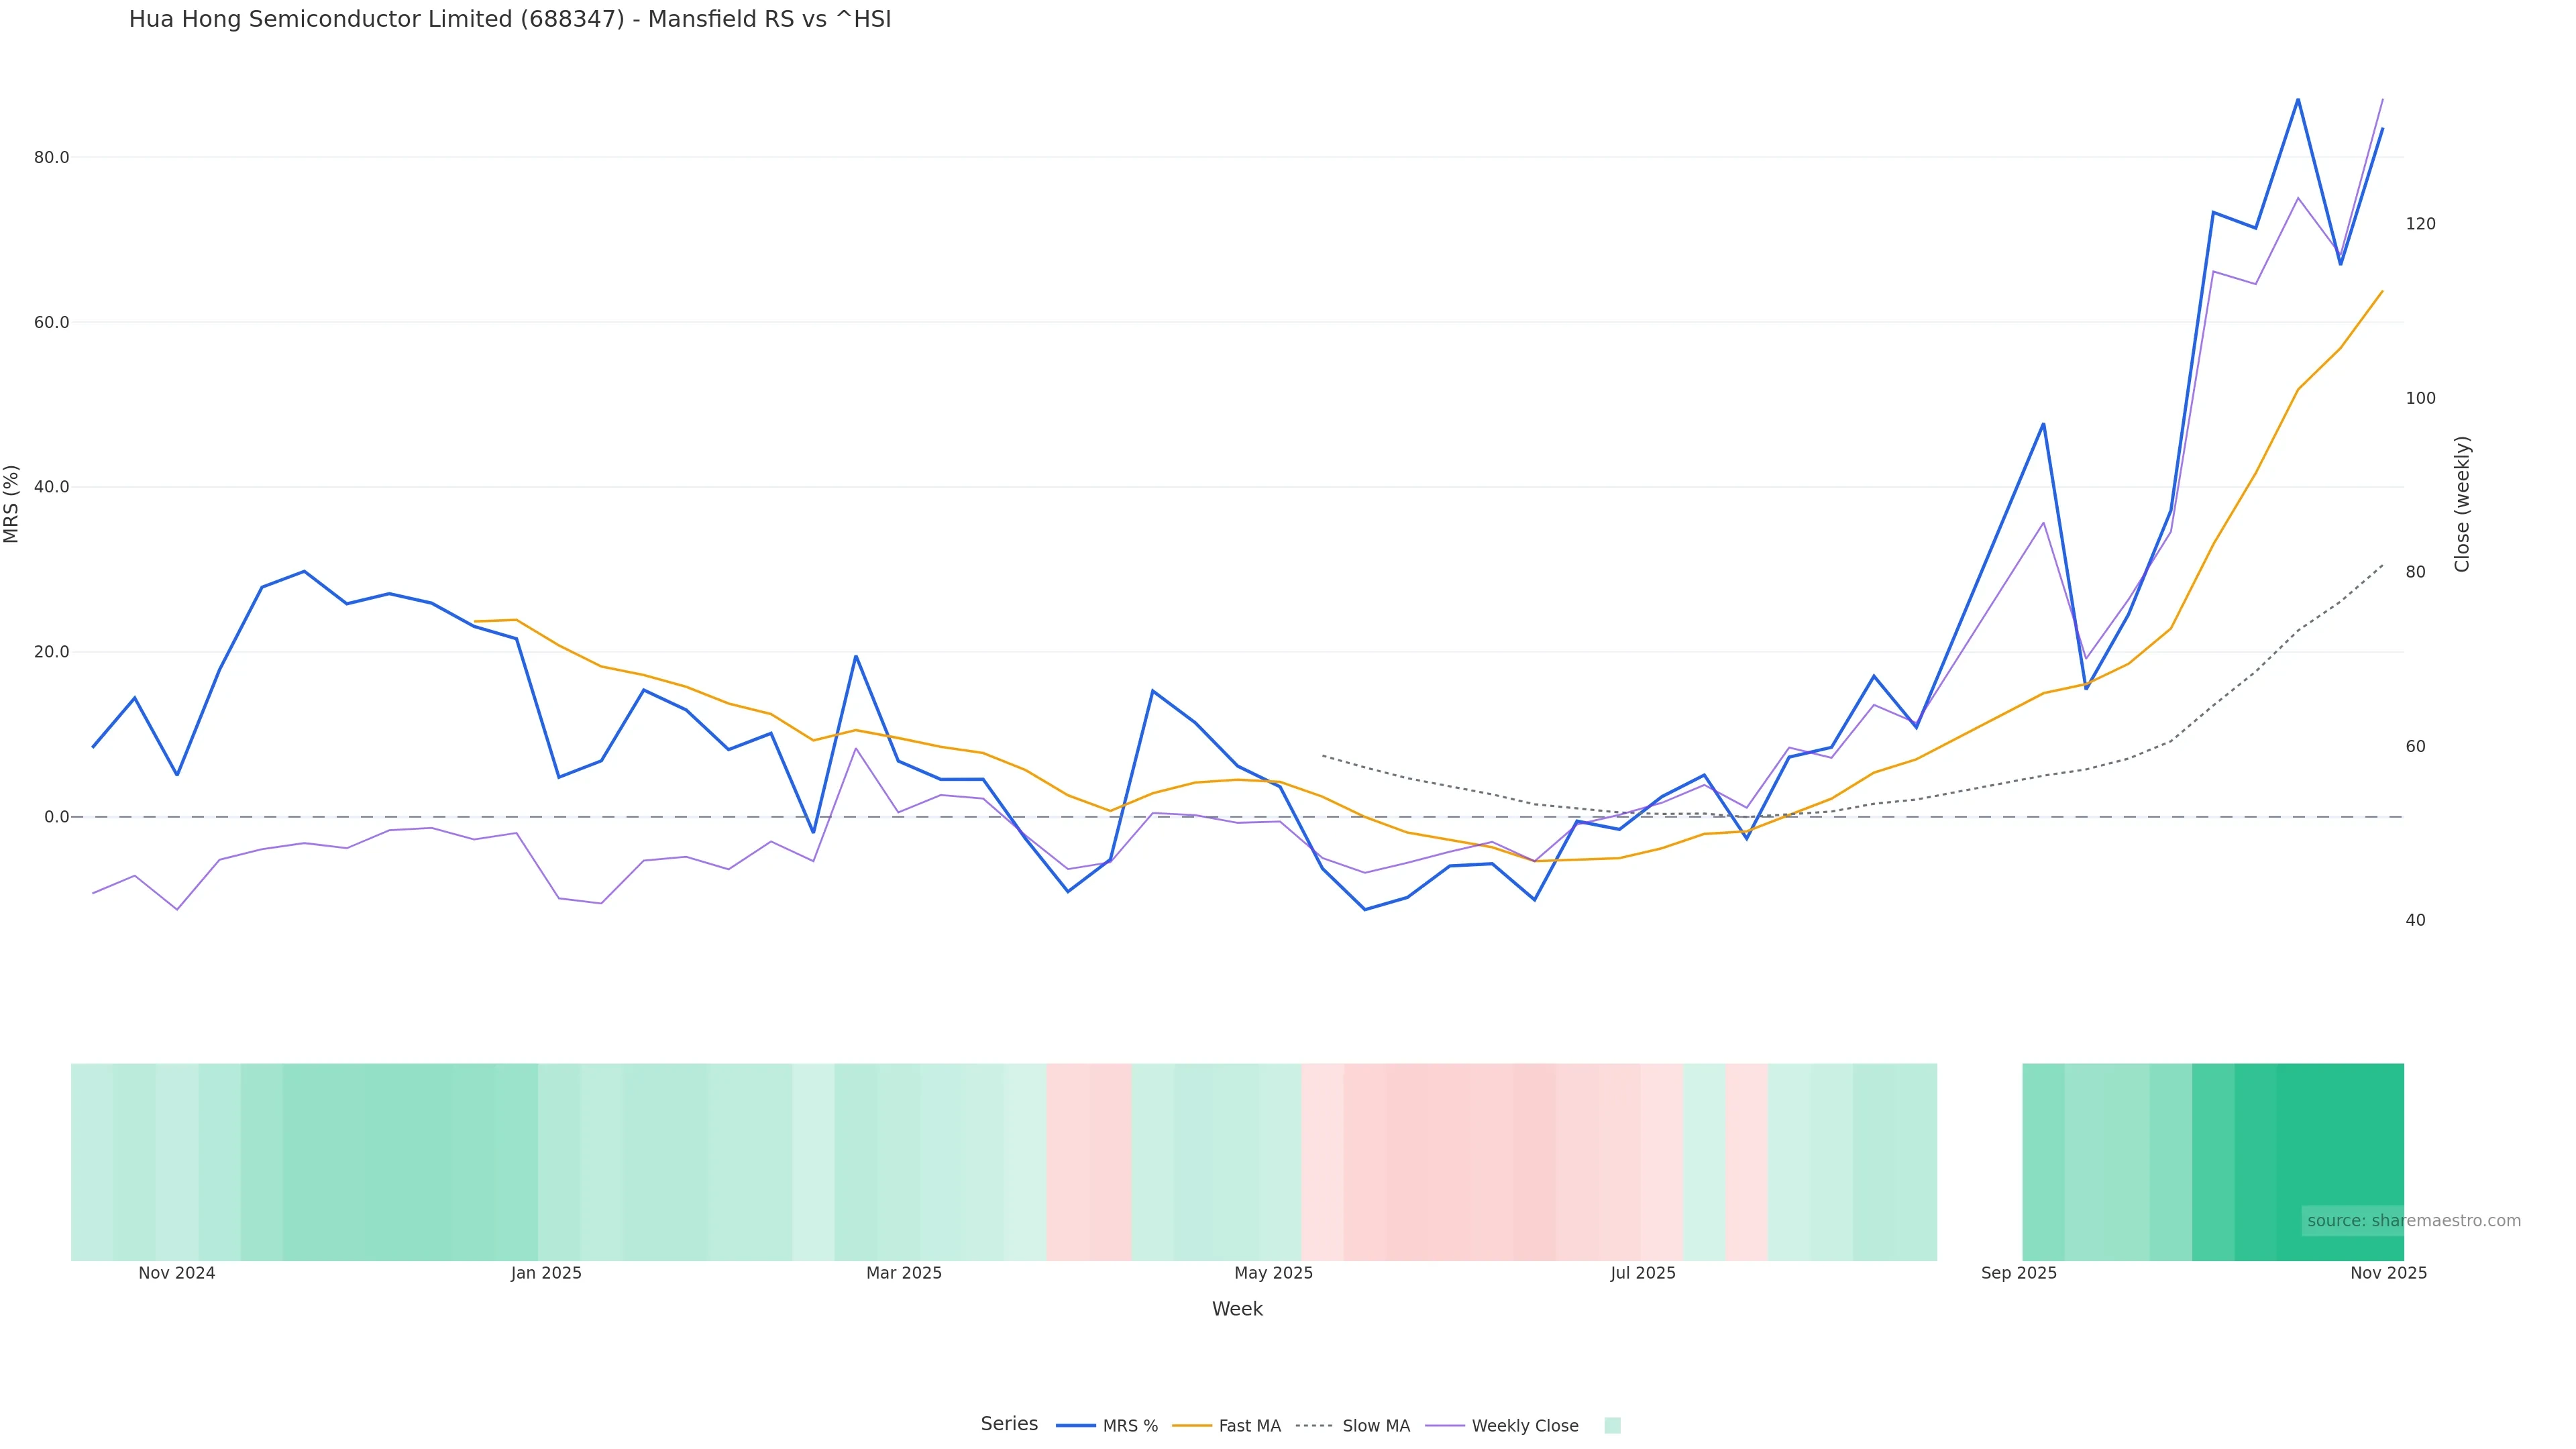Click the "0.0" MRS axis tick label

pos(56,817)
